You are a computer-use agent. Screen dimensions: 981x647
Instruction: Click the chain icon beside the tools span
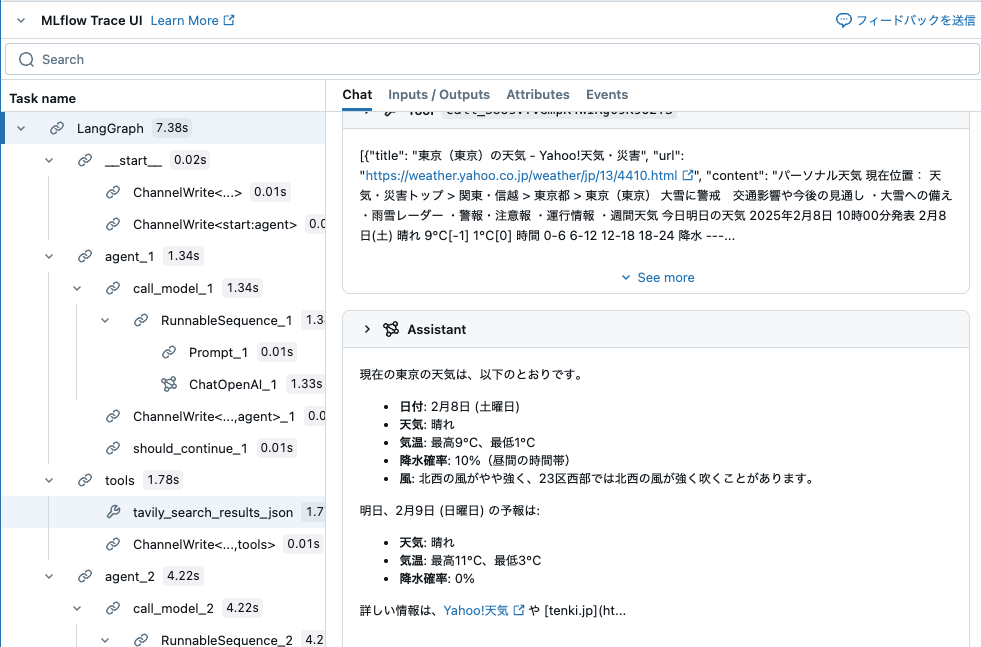point(85,479)
